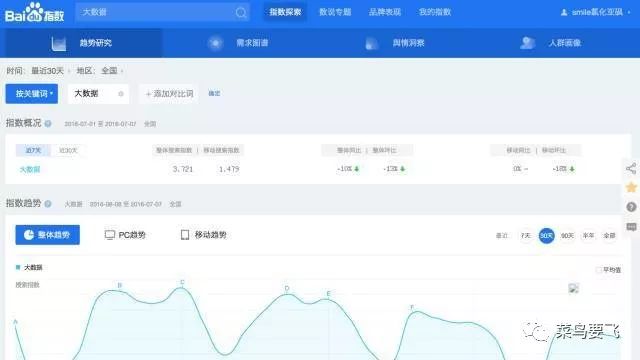Click the 1,479 mobile search index value

coord(229,169)
